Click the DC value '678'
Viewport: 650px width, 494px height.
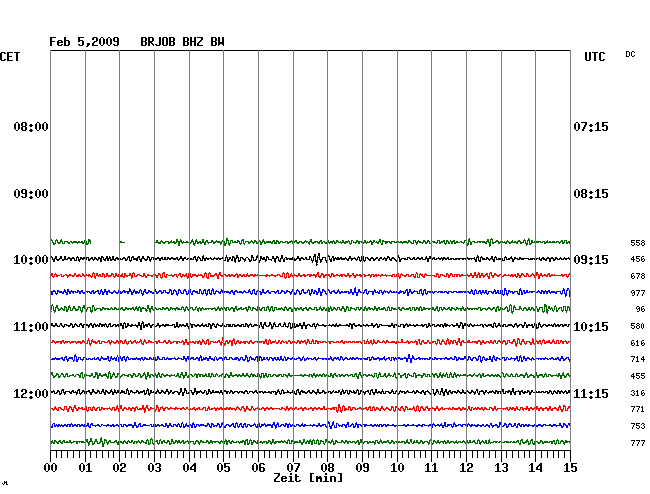638,276
